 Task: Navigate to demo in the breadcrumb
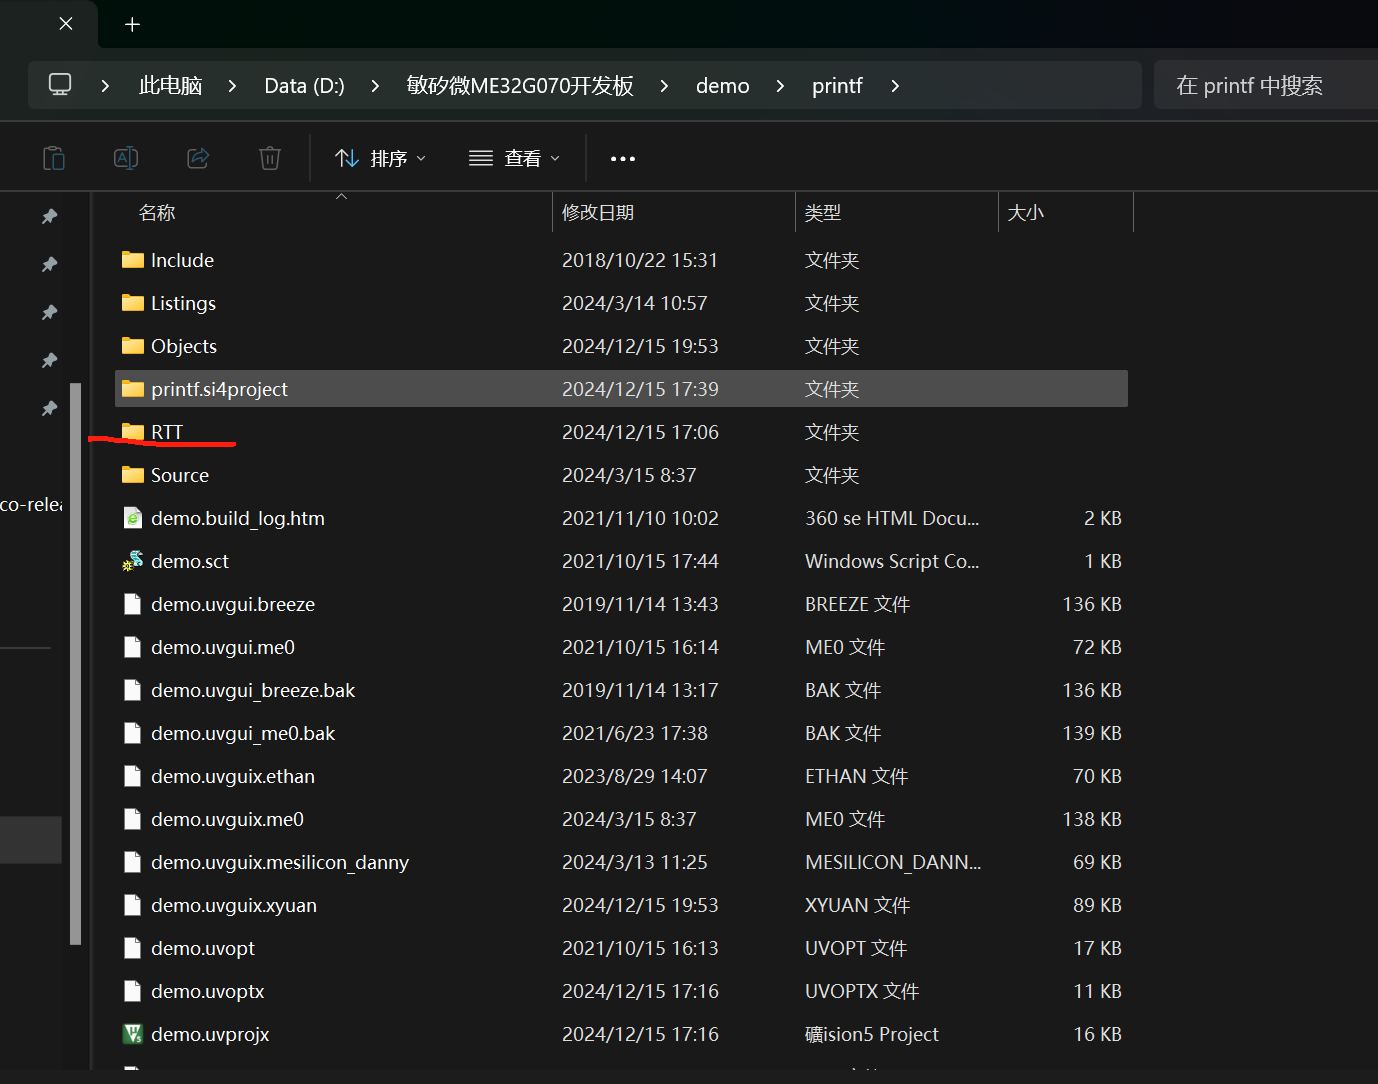pos(723,86)
